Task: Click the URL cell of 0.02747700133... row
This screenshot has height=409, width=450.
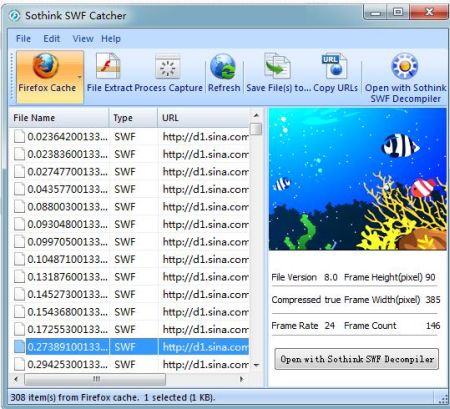Action: (205, 172)
